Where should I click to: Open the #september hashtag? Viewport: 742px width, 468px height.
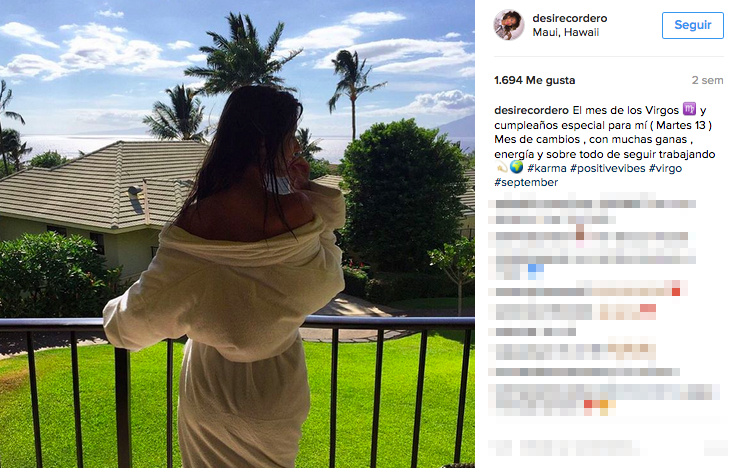526,182
